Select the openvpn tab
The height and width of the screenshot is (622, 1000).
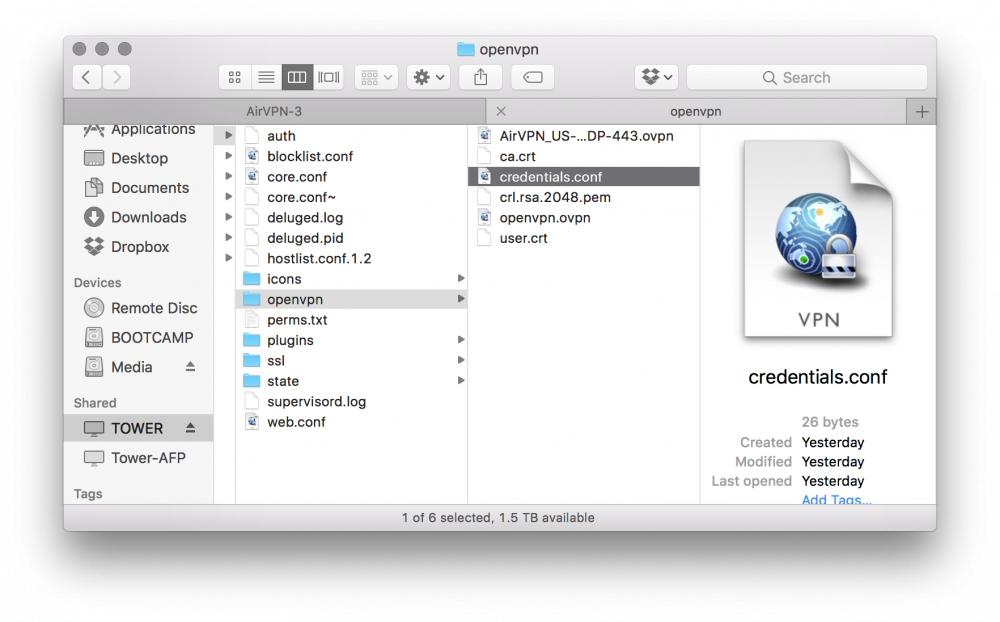pyautogui.click(x=696, y=111)
